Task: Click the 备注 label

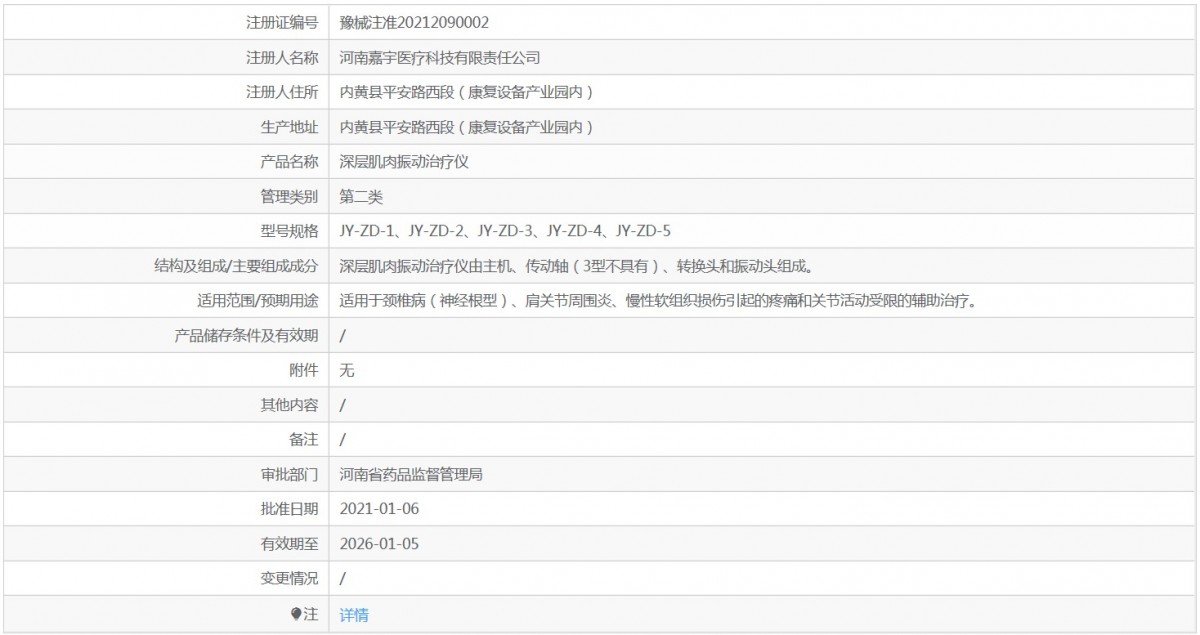Action: tap(305, 440)
